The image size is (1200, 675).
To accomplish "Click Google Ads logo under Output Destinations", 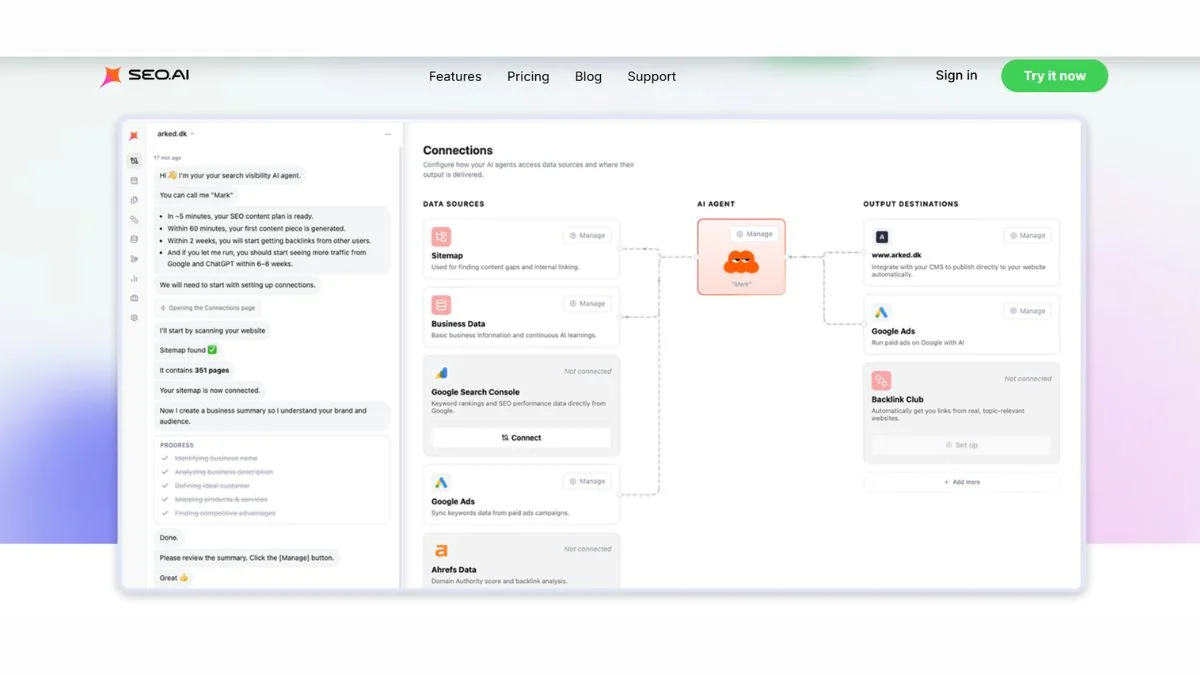I will [881, 312].
